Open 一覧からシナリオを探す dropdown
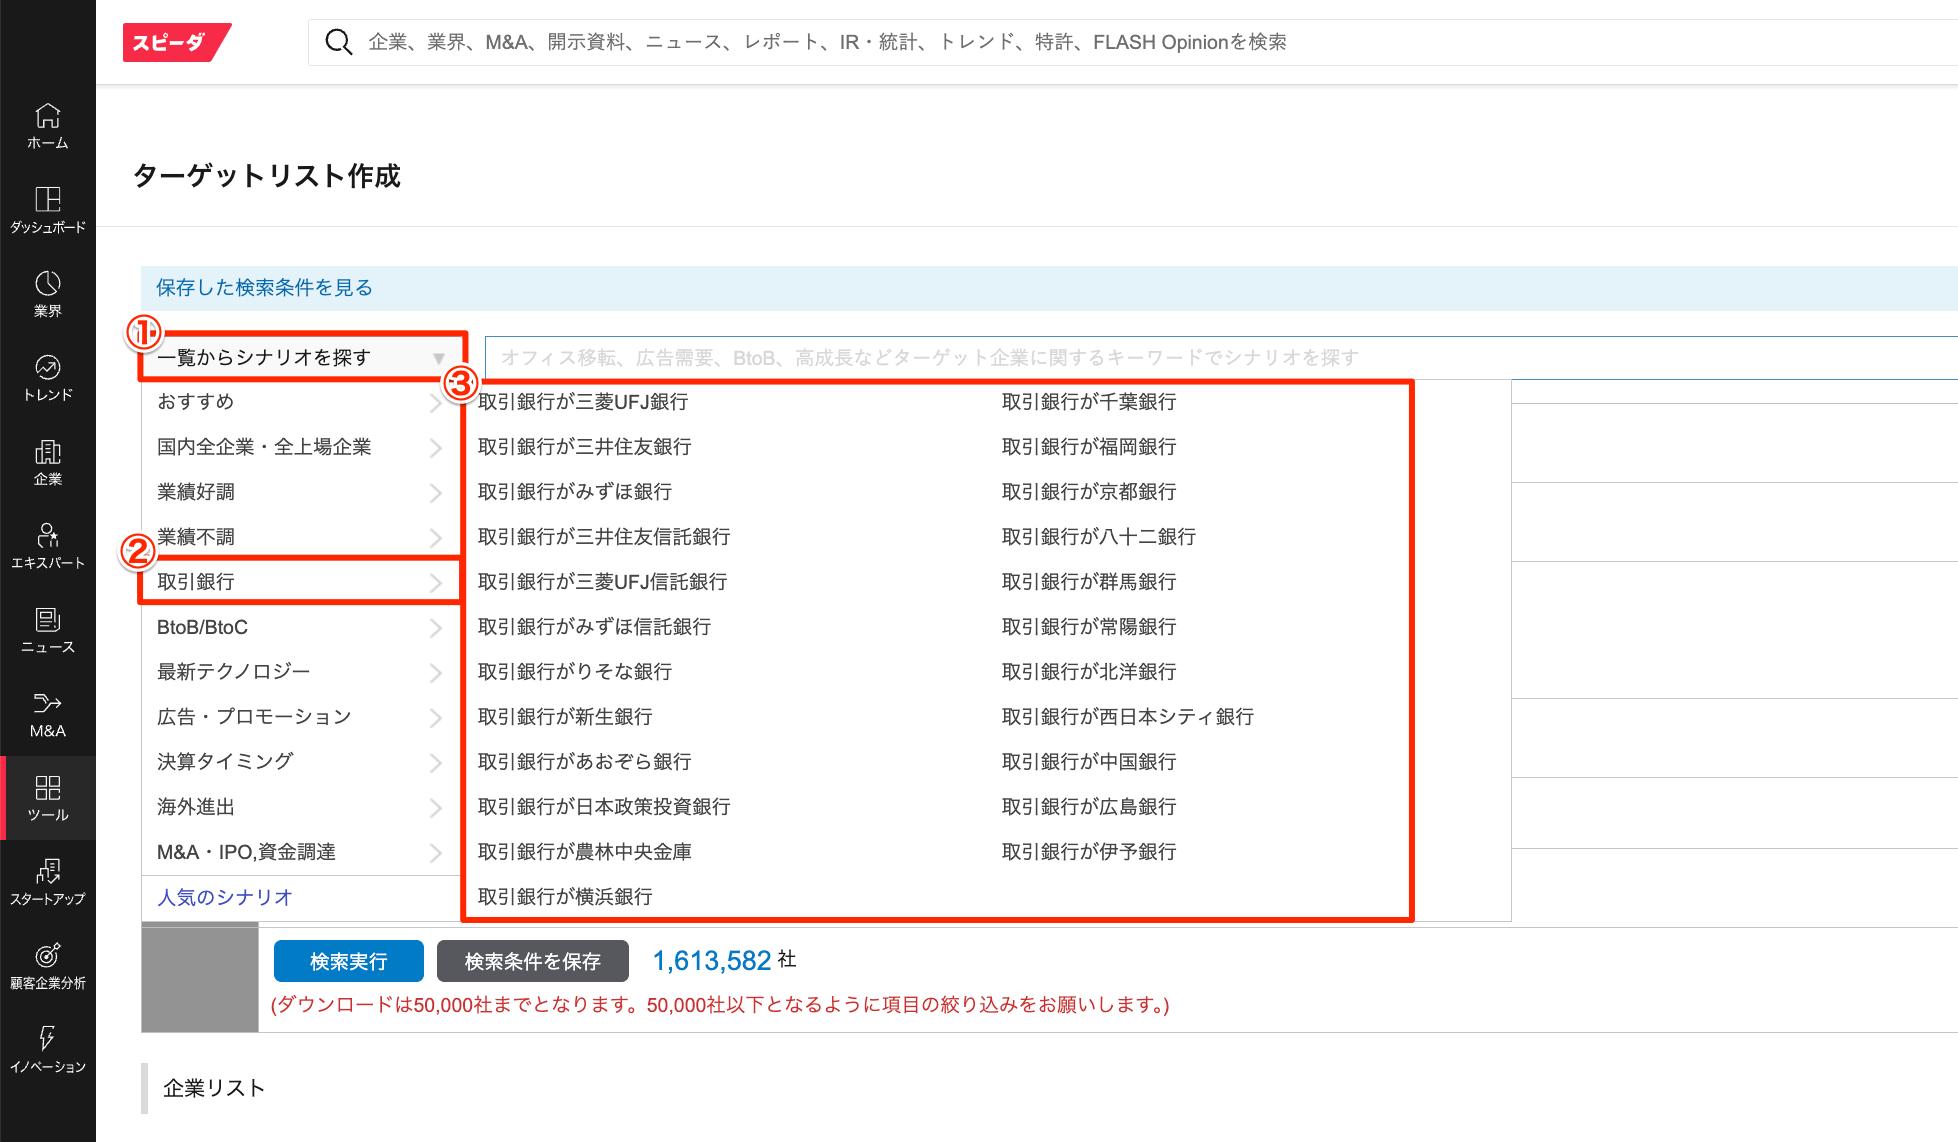The width and height of the screenshot is (1958, 1142). (x=300, y=357)
